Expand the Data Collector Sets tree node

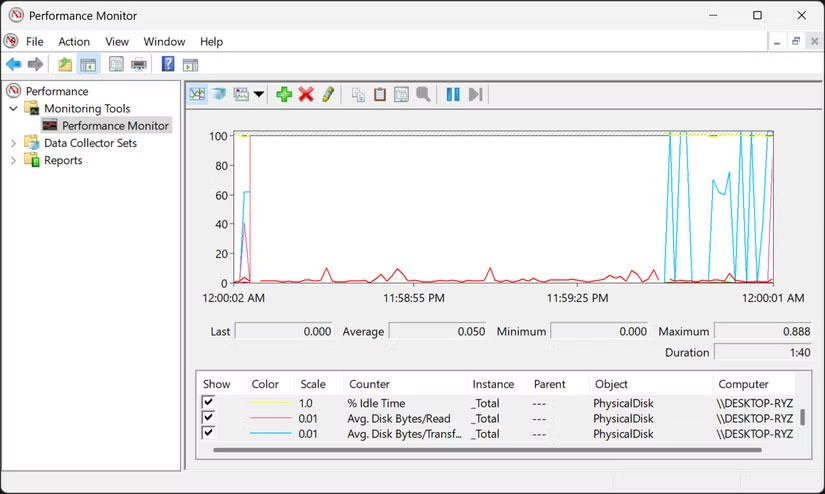[14, 143]
